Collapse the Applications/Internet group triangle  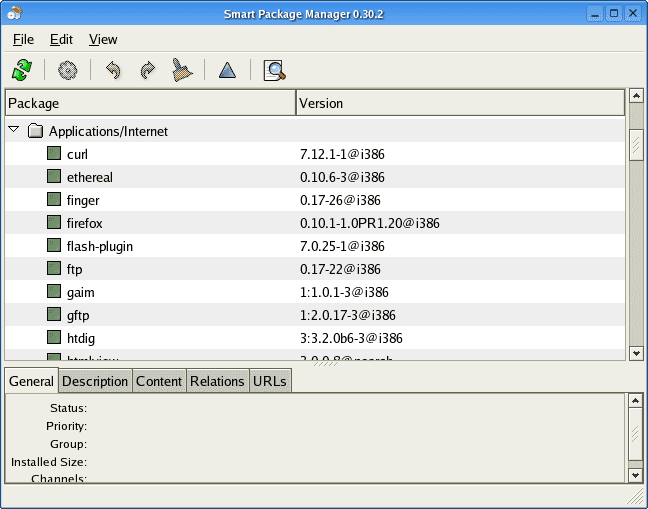(x=14, y=129)
